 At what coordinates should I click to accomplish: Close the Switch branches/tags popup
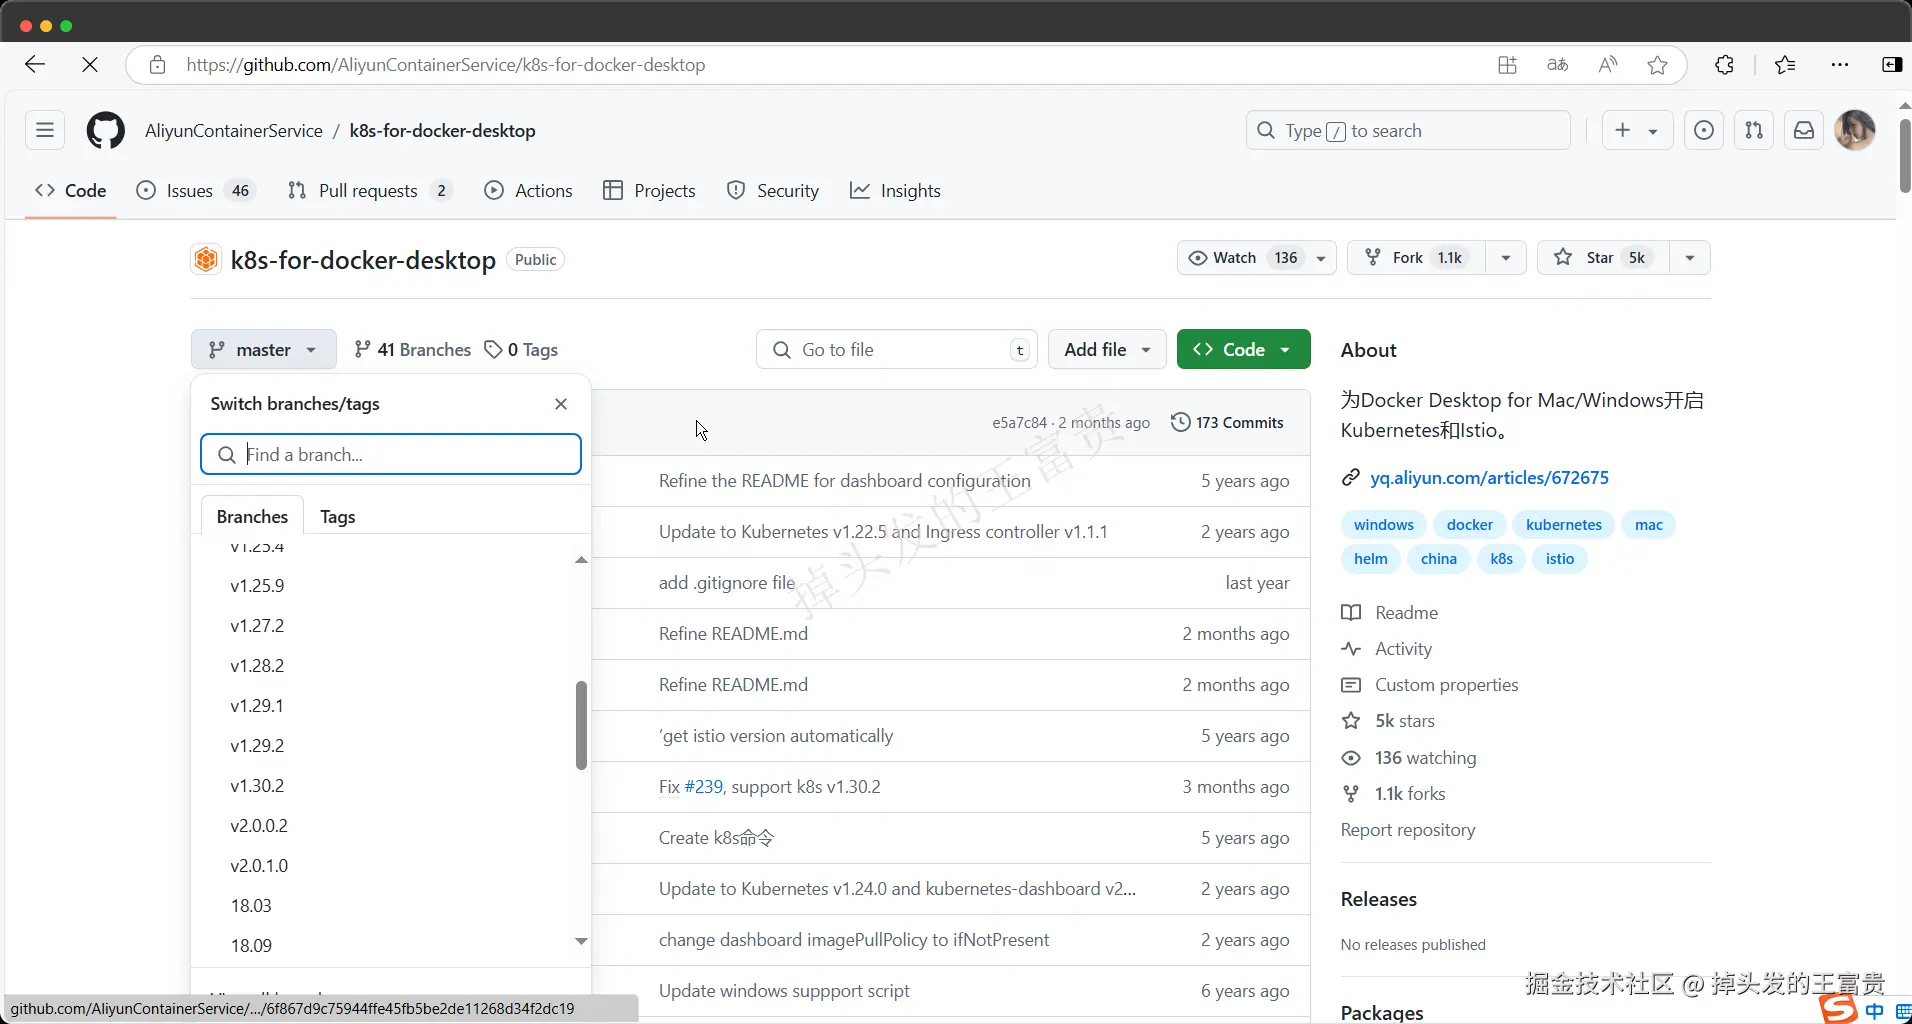tap(561, 404)
